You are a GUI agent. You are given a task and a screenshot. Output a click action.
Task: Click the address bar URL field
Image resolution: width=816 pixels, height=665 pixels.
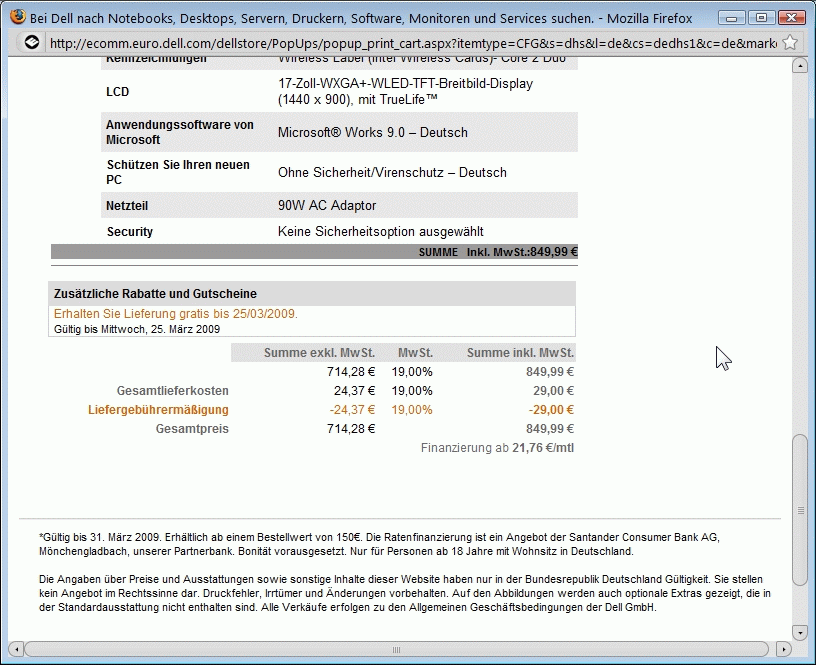point(412,43)
